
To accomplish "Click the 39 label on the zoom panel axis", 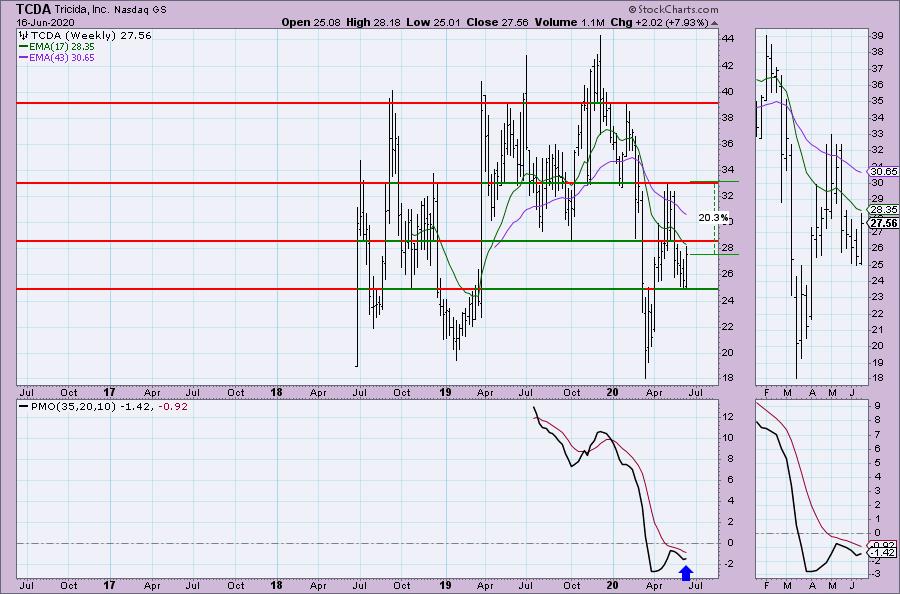I will point(877,35).
